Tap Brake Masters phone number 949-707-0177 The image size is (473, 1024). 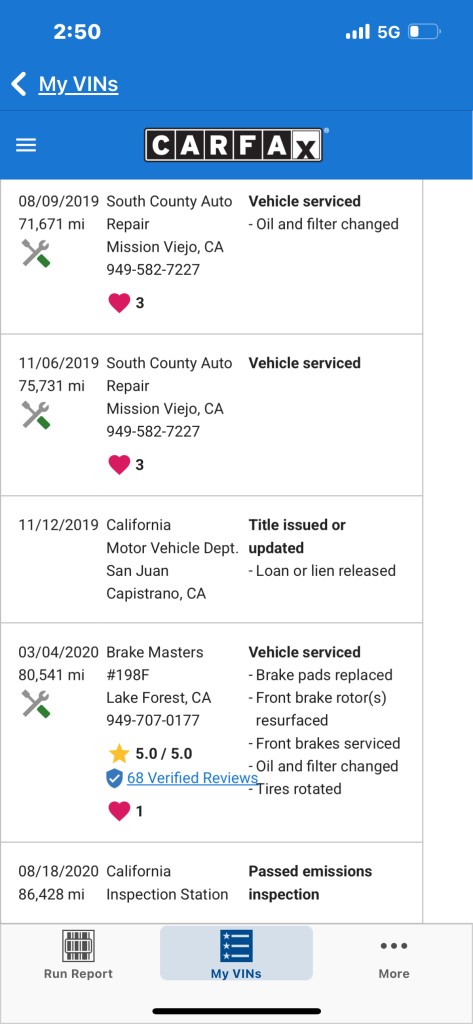click(153, 720)
